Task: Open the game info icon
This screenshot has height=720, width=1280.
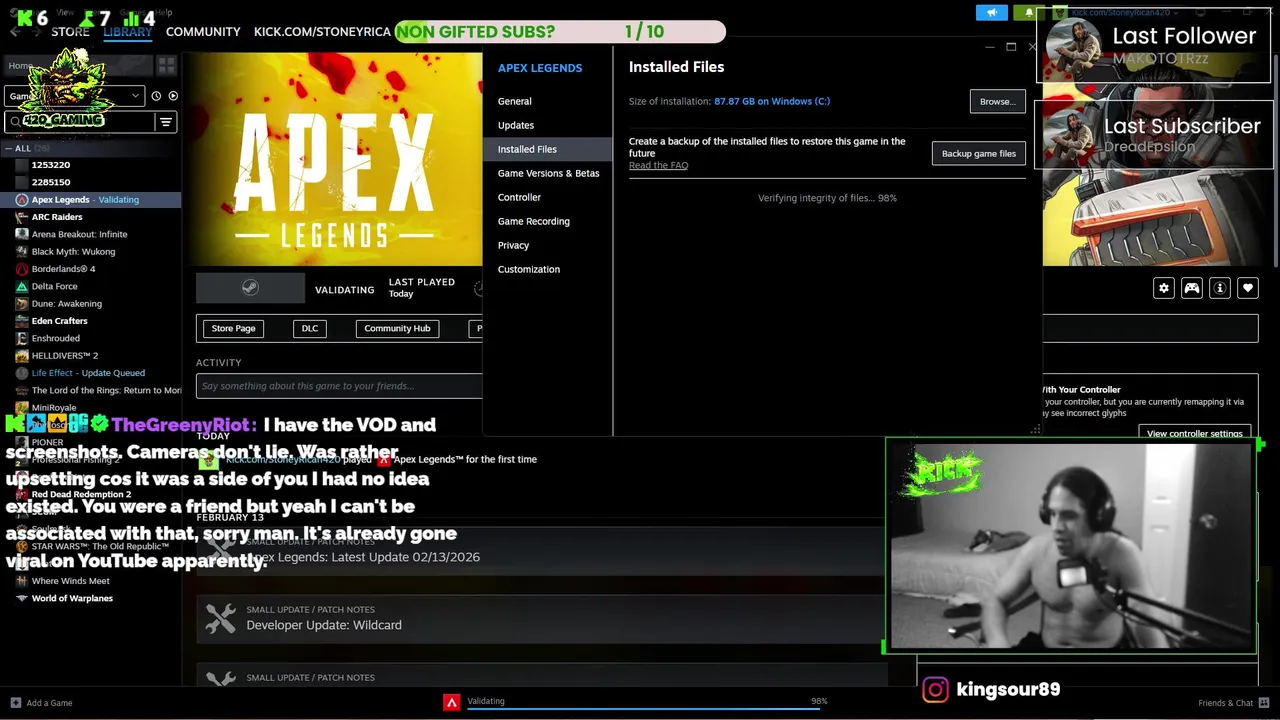Action: [1220, 288]
